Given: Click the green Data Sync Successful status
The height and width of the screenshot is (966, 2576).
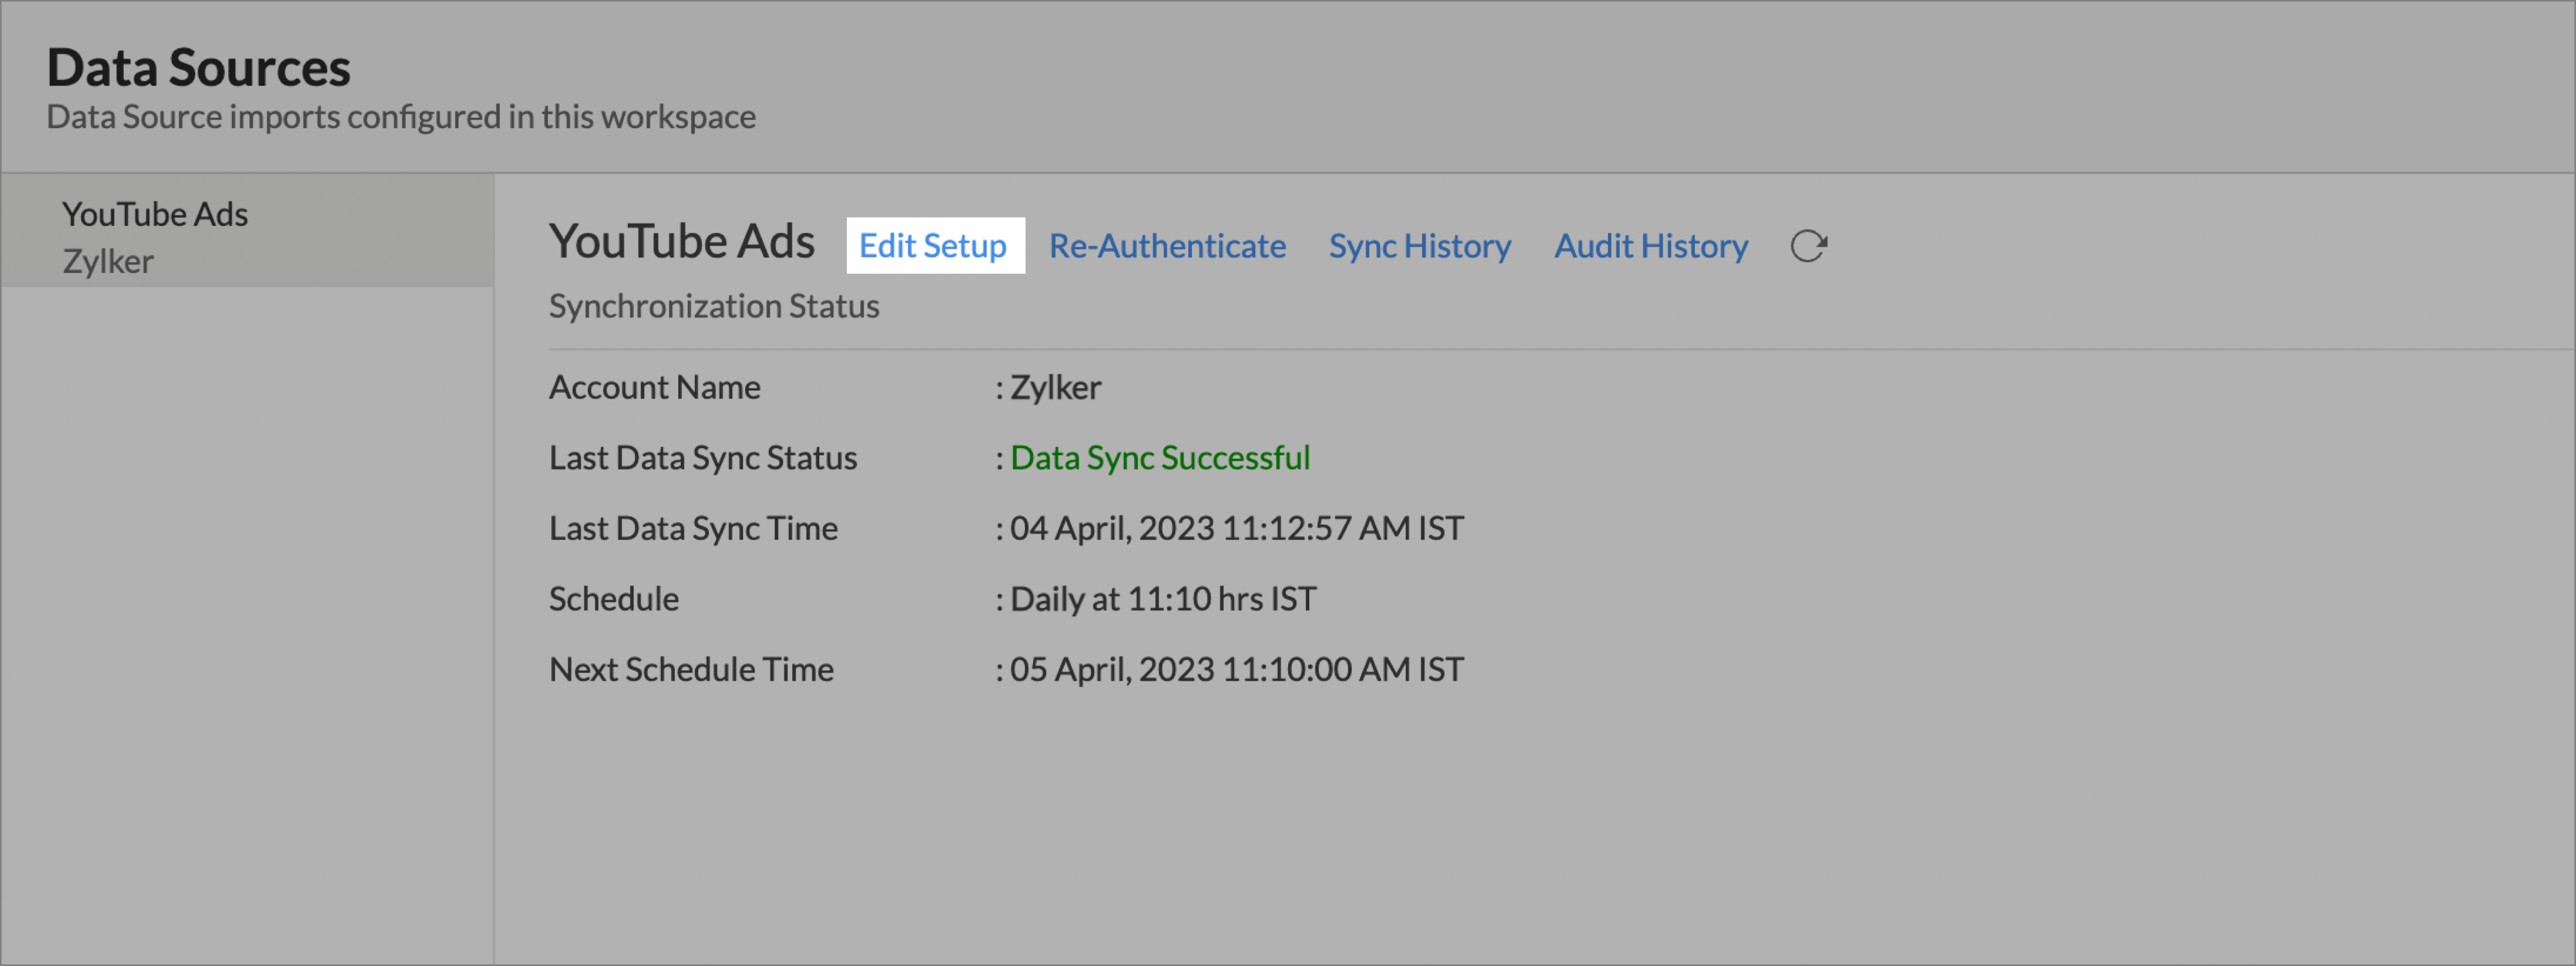Looking at the screenshot, I should pos(1160,458).
